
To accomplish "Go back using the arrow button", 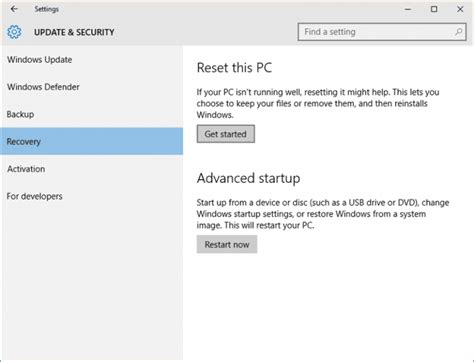I will click(x=14, y=9).
